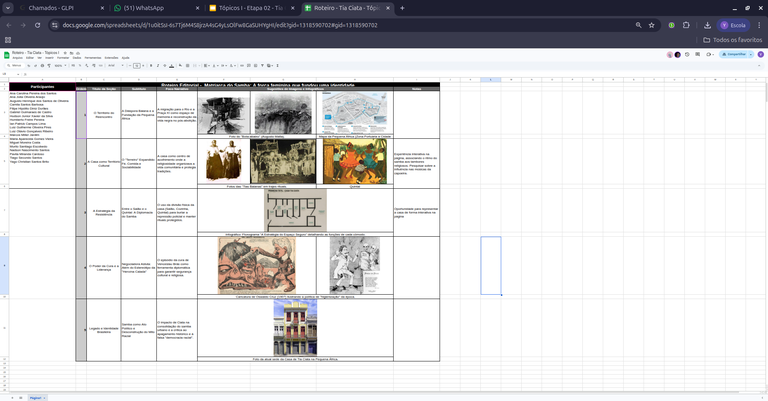Open the horizontal align dropdown

point(207,66)
